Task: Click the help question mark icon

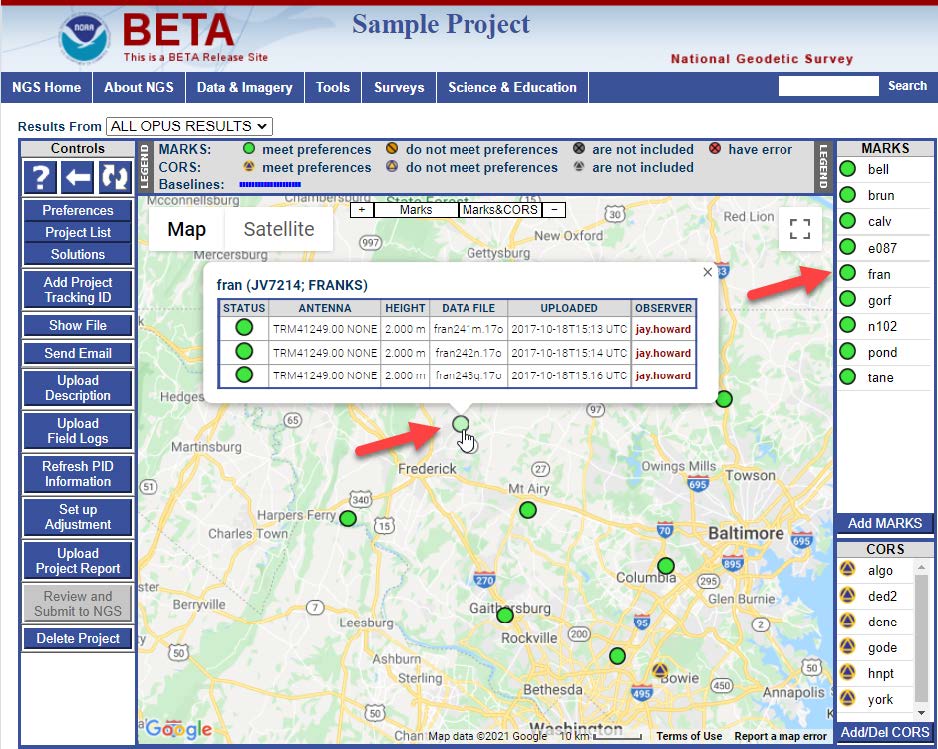Action: point(40,179)
